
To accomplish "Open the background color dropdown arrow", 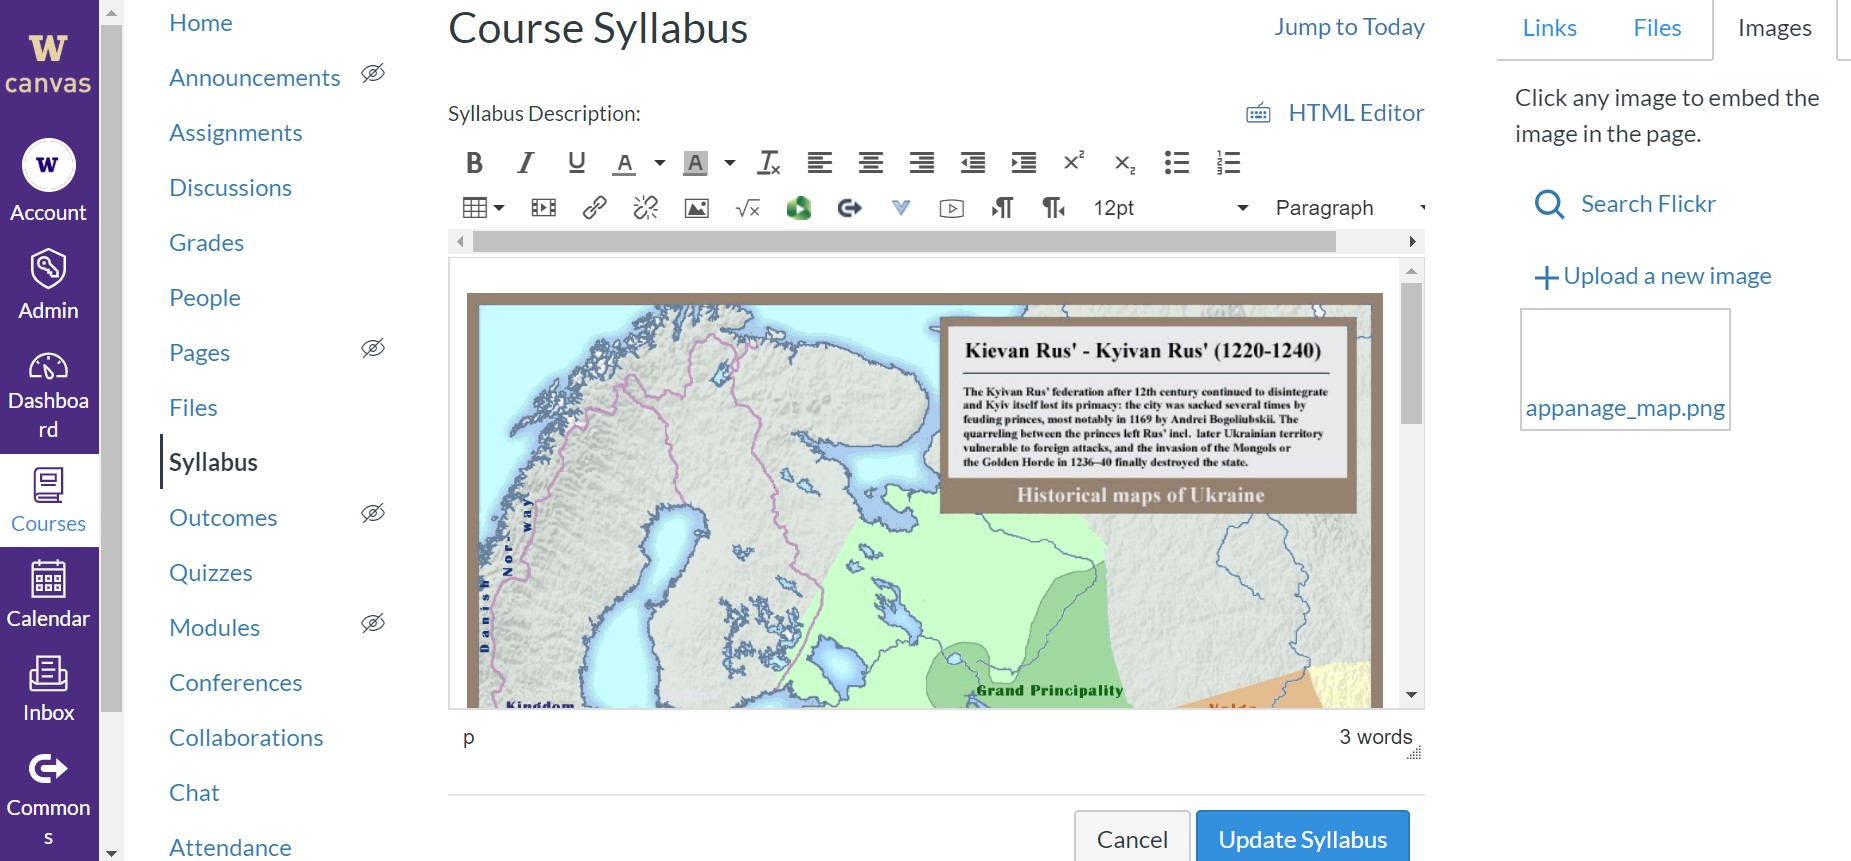I will (730, 163).
